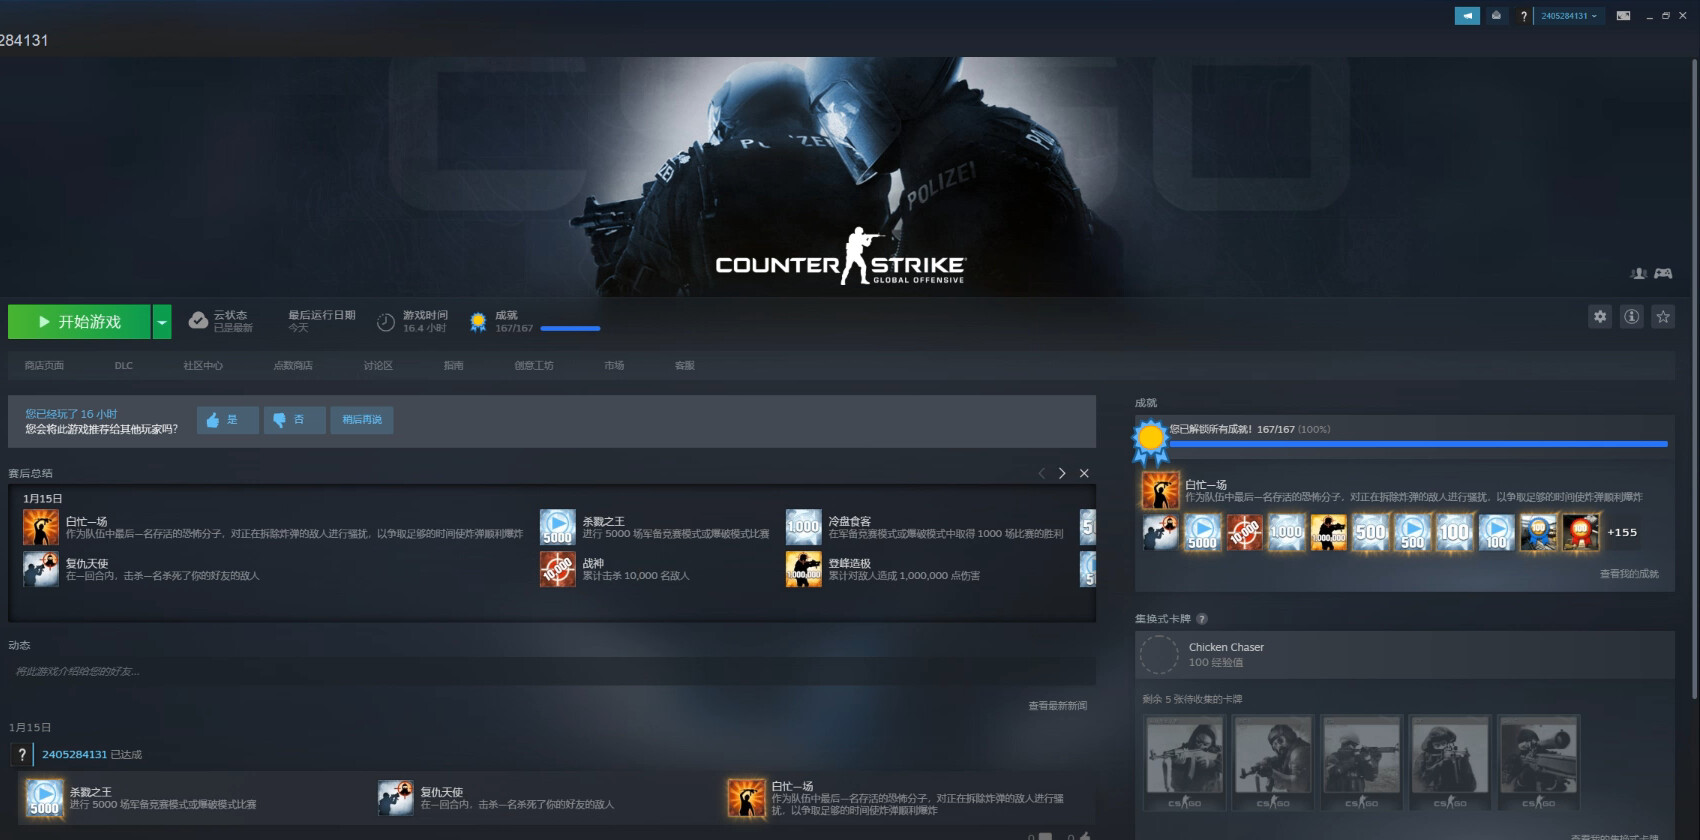Viewport: 1700px width, 840px height.
Task: Open the 创意工坊 tab
Action: [534, 366]
